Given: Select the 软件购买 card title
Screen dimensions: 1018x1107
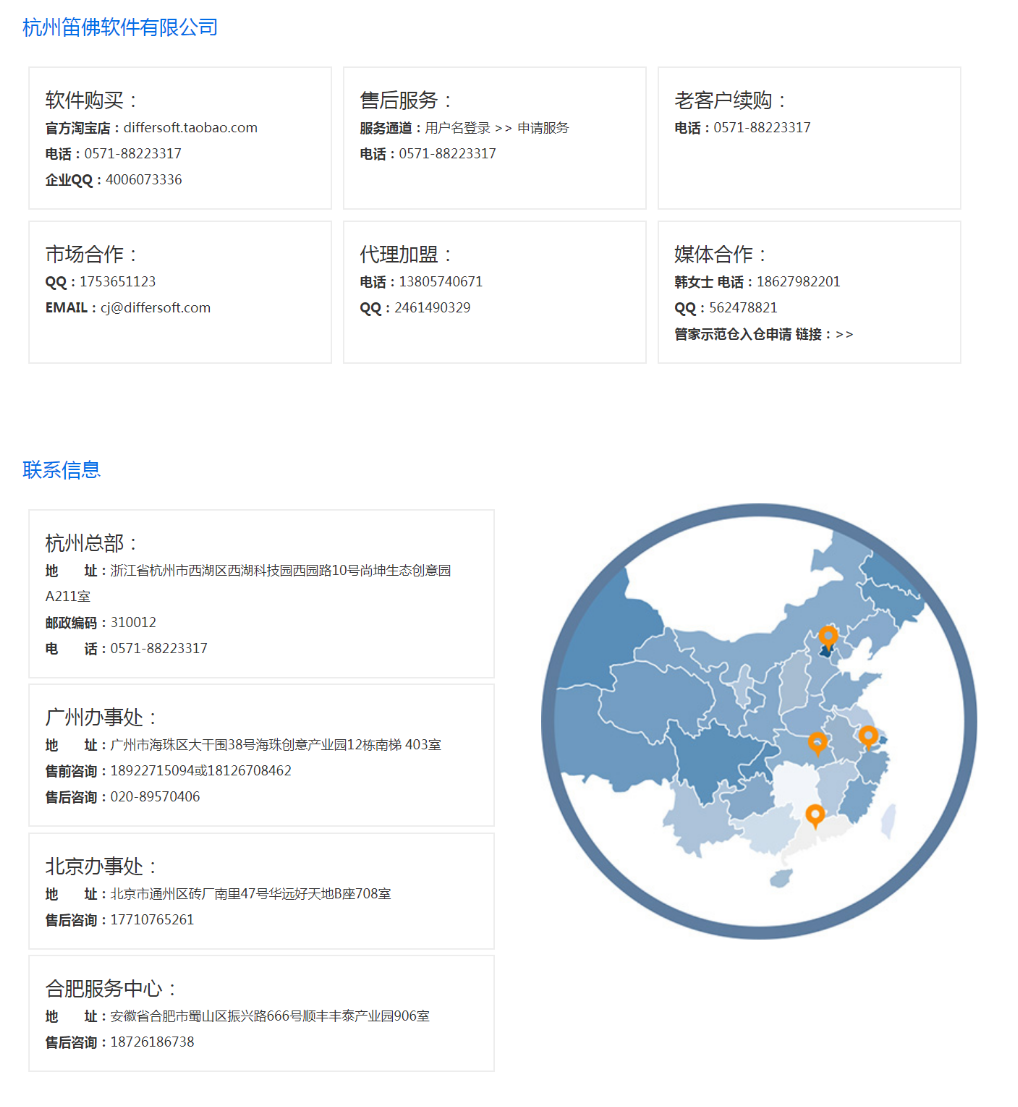Looking at the screenshot, I should pyautogui.click(x=91, y=100).
